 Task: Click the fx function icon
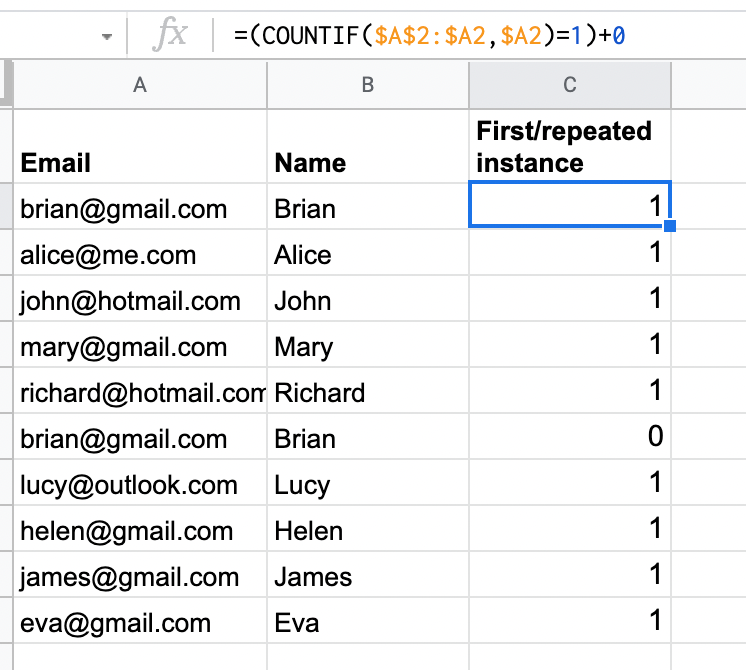click(170, 35)
